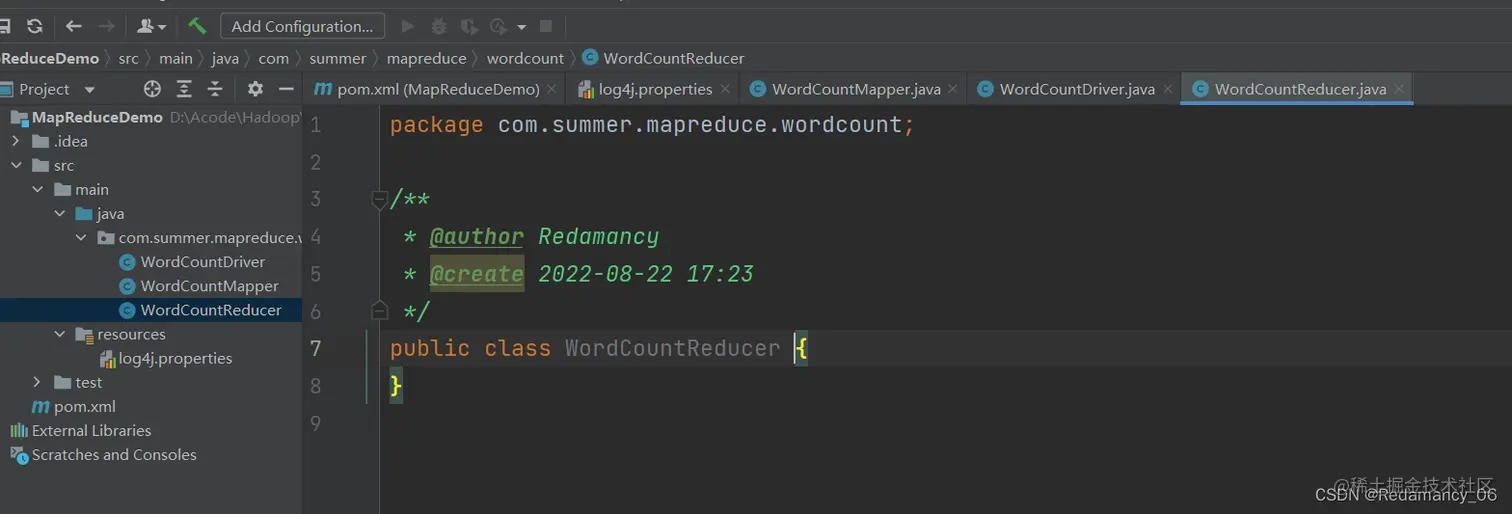Click the Debug bug icon
The image size is (1512, 514).
point(438,26)
